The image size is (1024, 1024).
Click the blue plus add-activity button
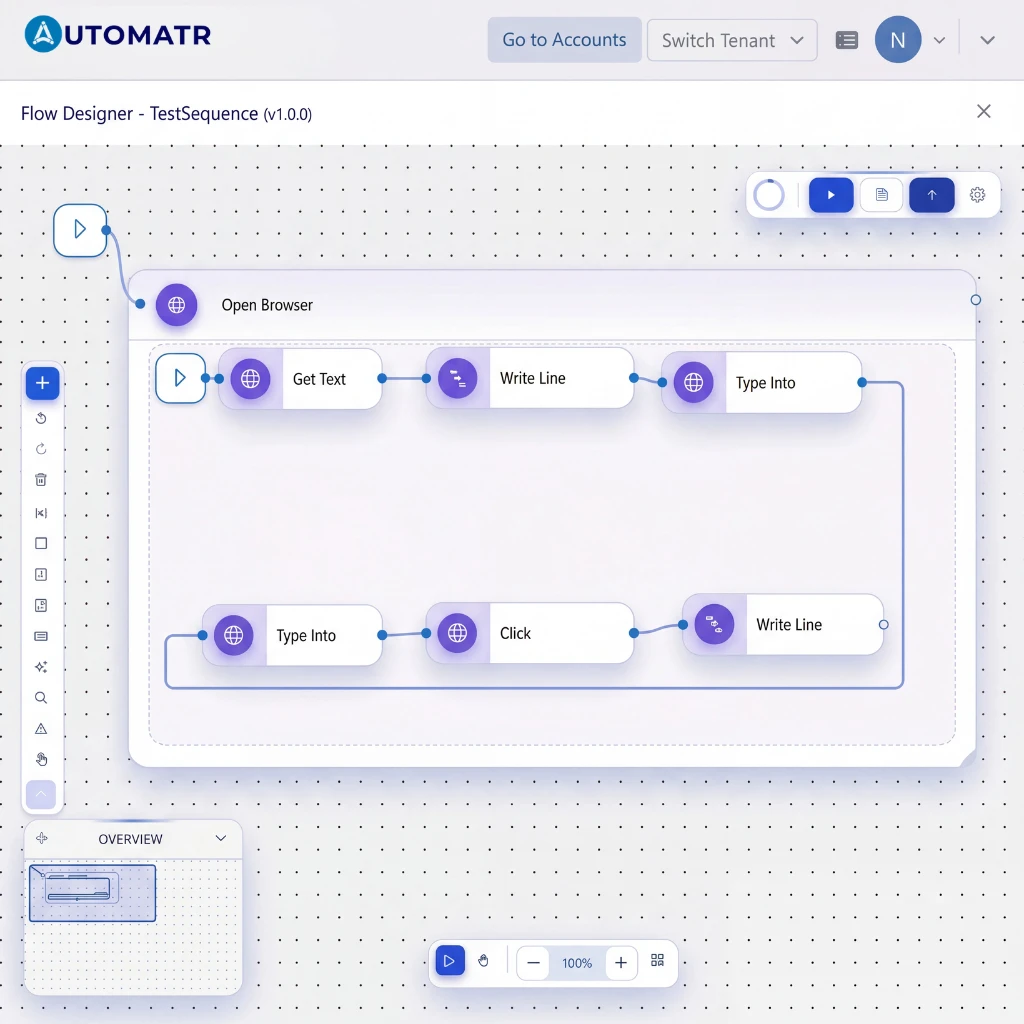click(x=42, y=383)
